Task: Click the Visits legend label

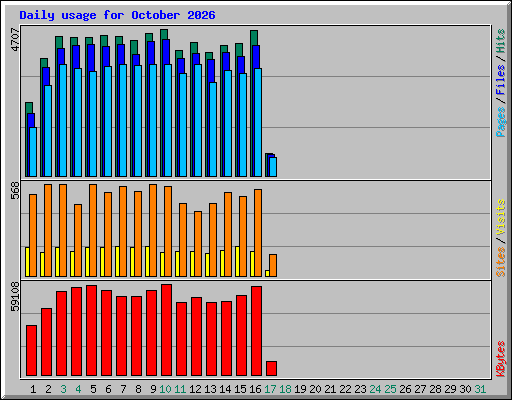Action: 500,217
